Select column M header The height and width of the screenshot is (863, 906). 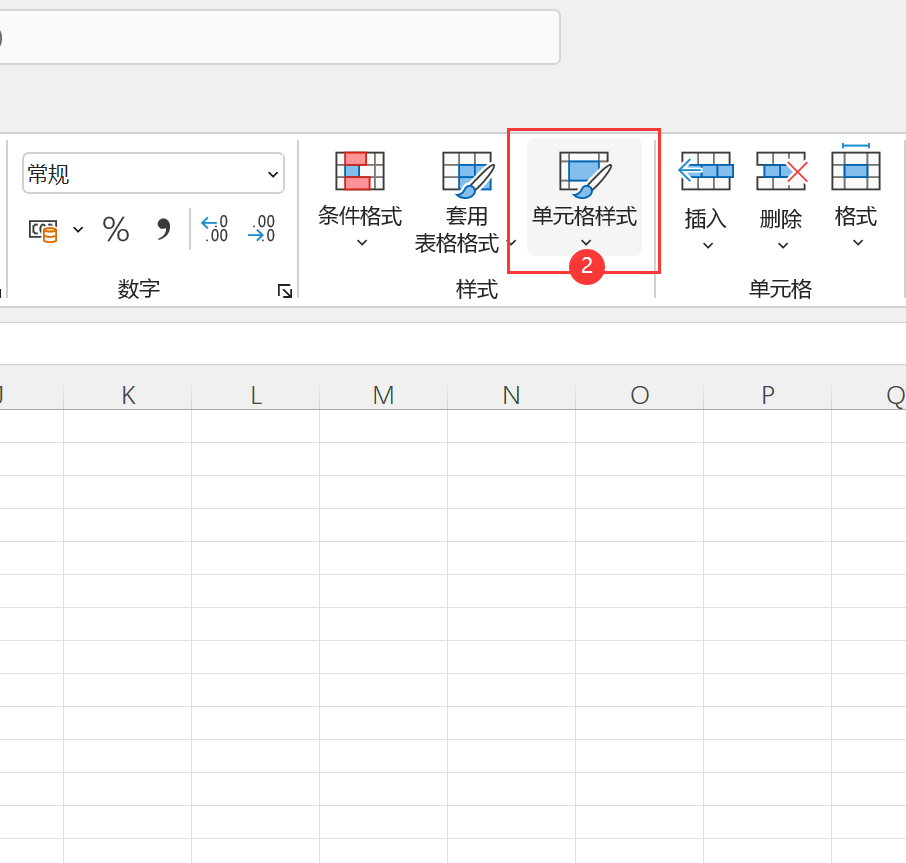click(x=384, y=395)
